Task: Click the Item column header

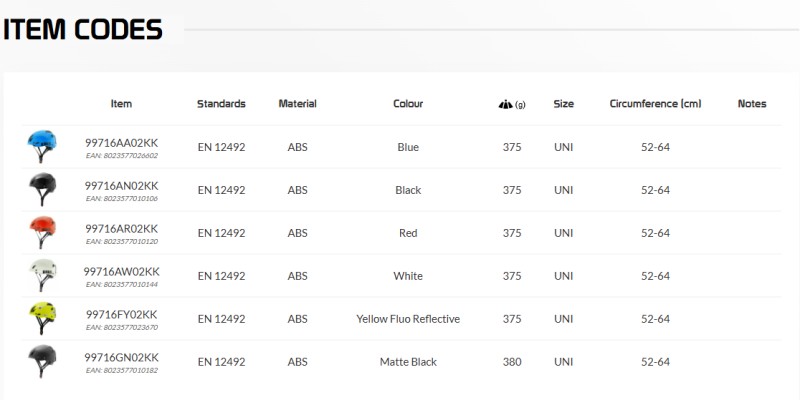Action: coord(121,104)
